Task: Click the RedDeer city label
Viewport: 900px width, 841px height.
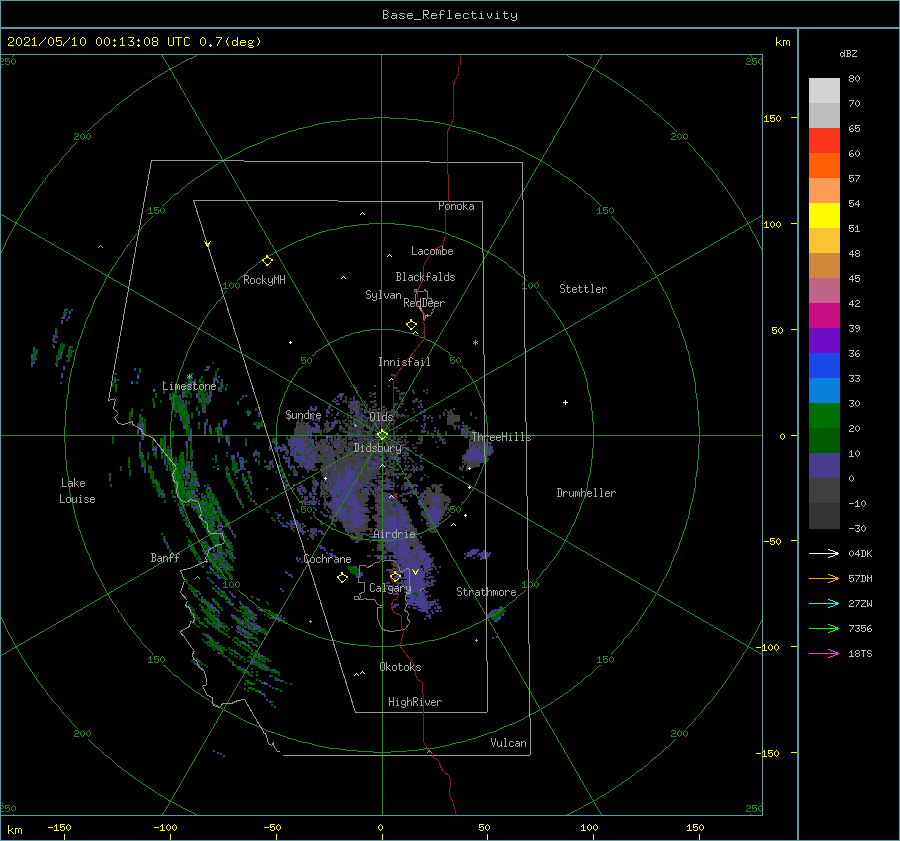Action: coord(424,303)
